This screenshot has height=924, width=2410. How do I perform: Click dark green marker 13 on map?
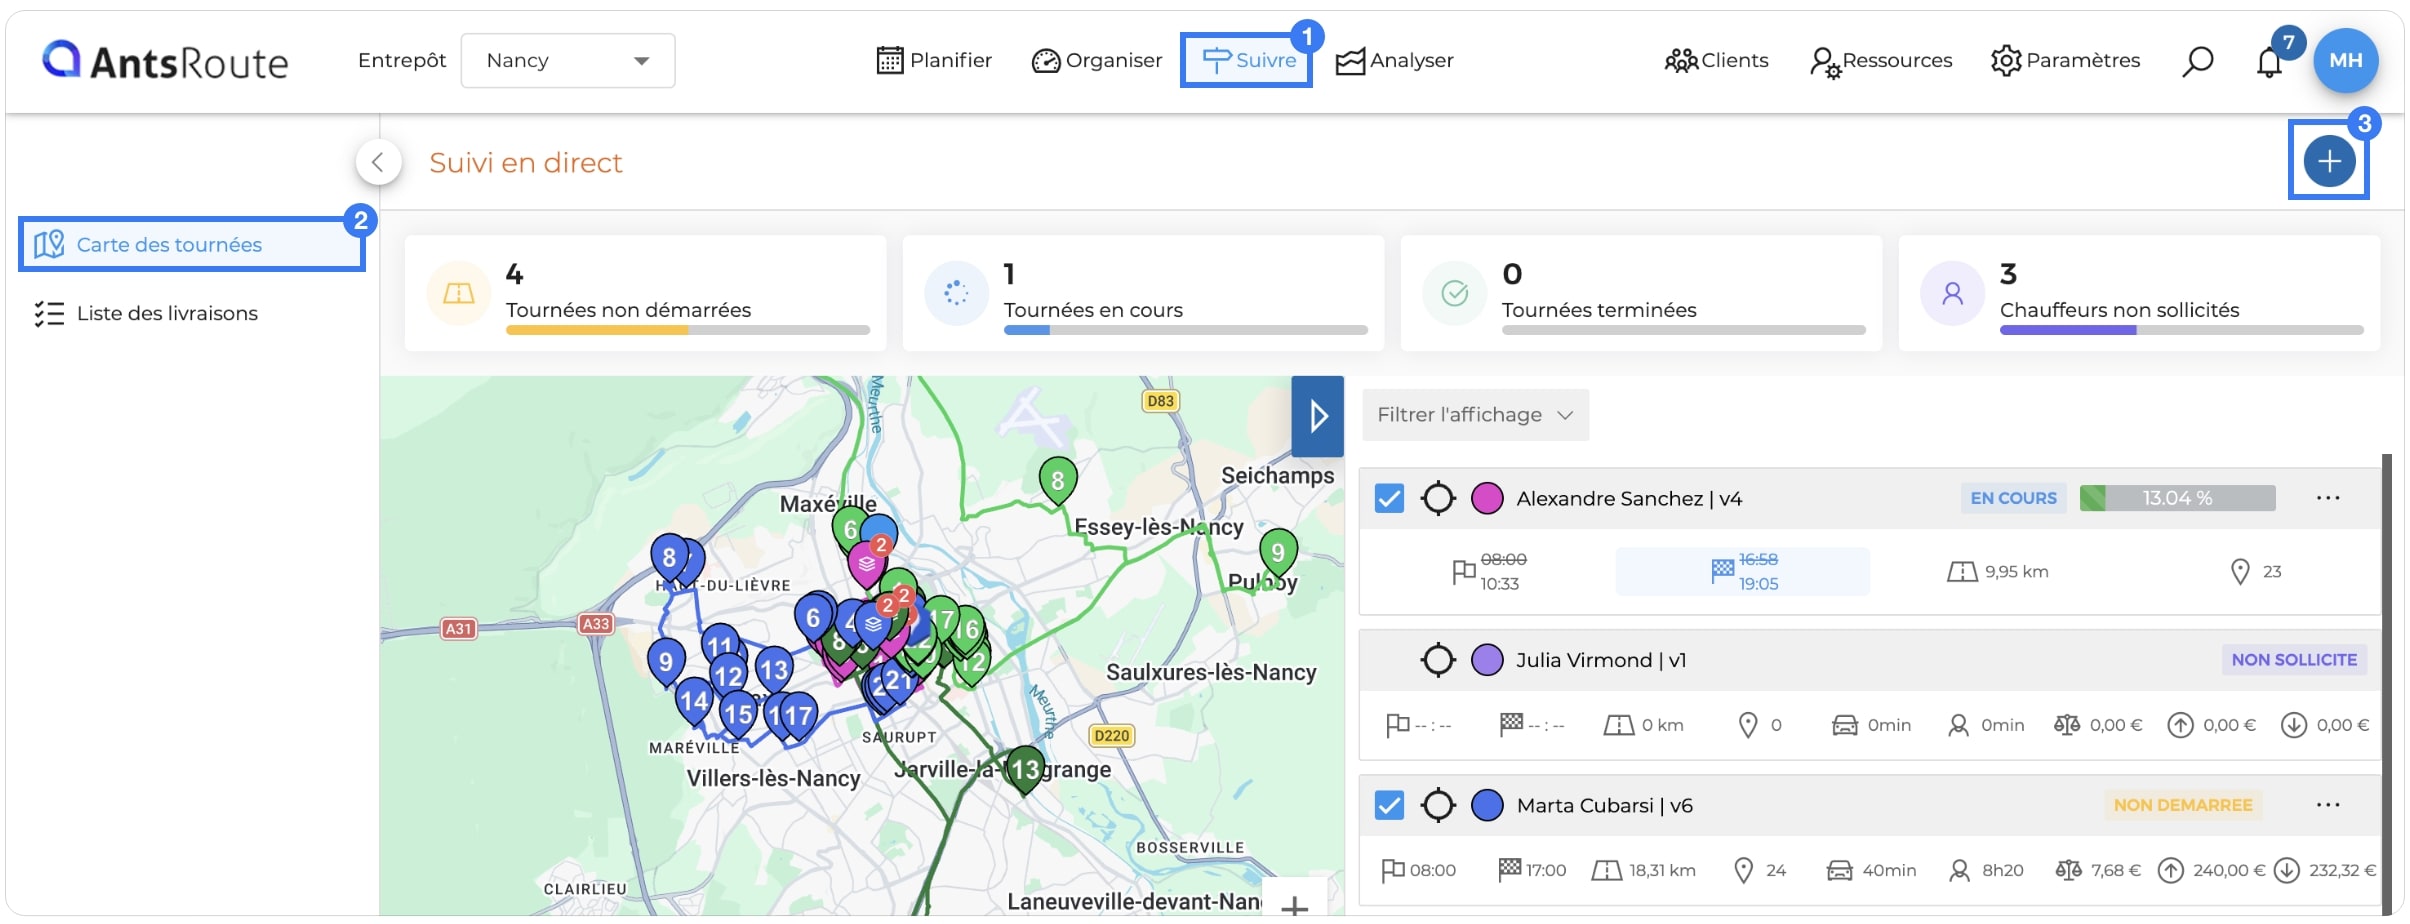point(1025,771)
